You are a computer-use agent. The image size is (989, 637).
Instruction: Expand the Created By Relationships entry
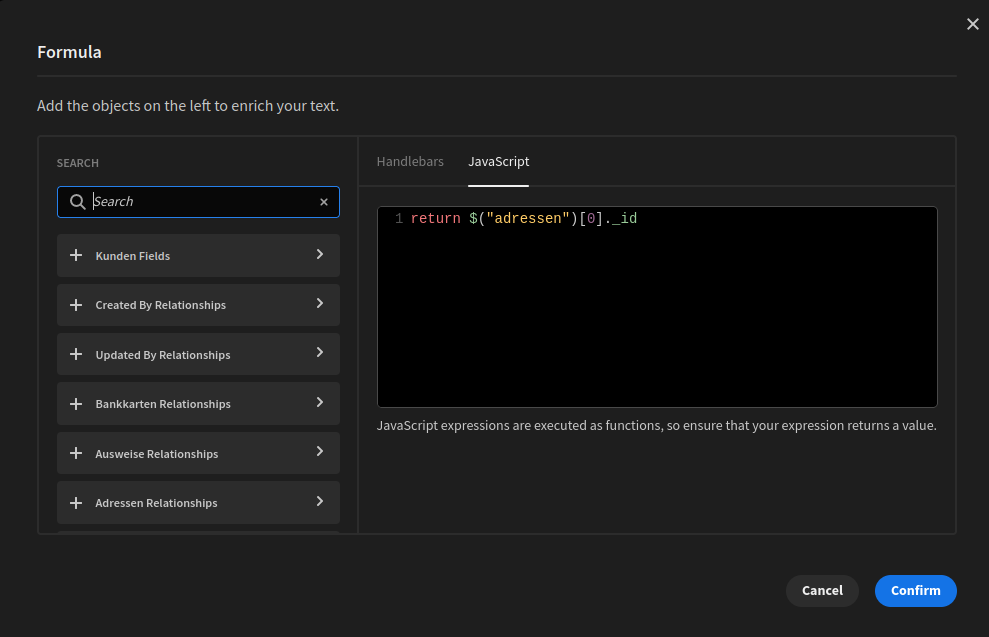point(320,305)
